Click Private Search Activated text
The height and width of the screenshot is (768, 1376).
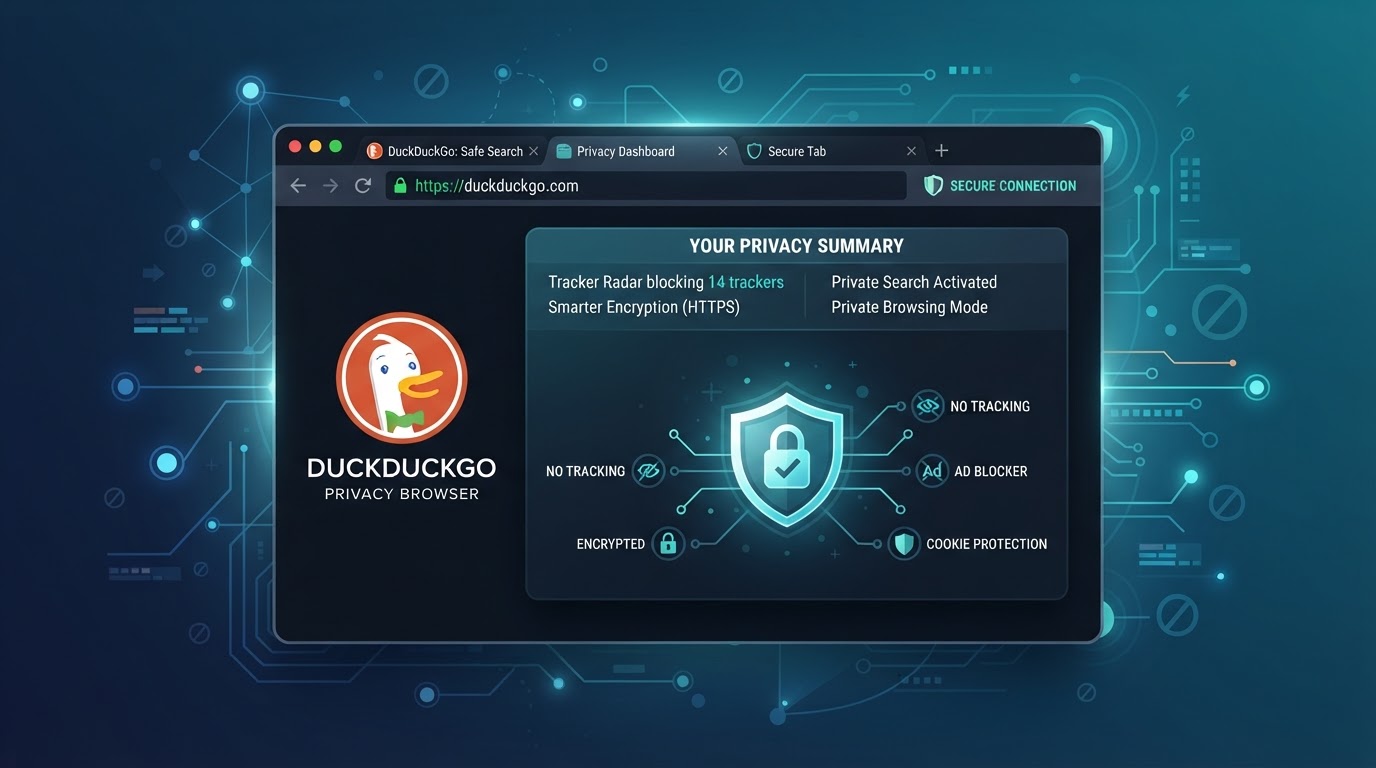click(914, 282)
